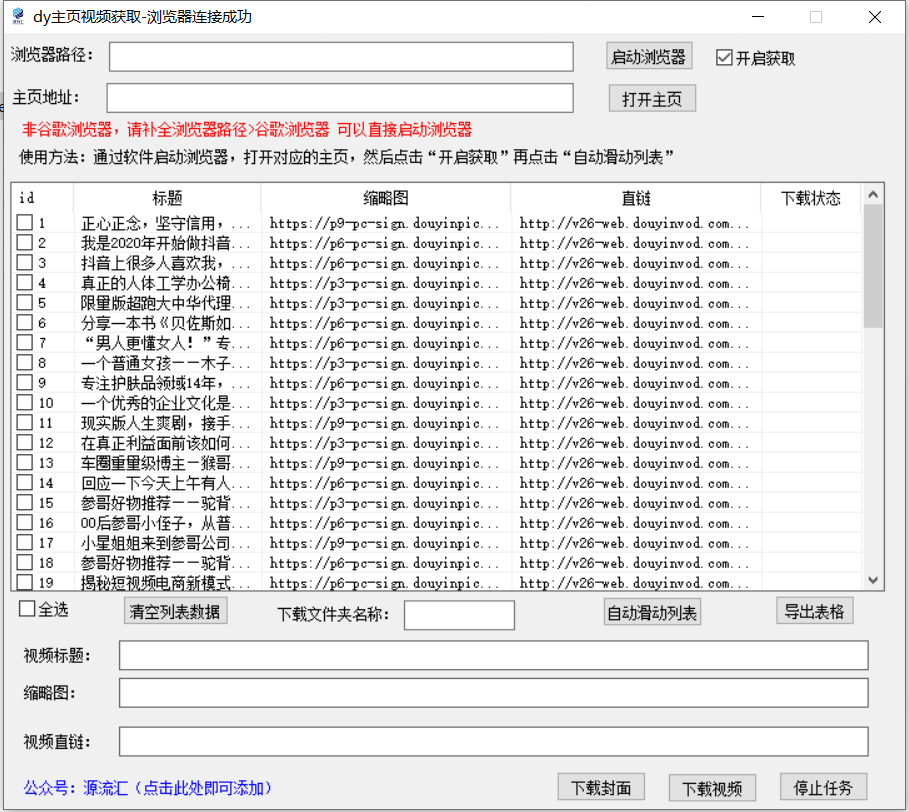
Task: Click the id column header
Action: pos(43,198)
